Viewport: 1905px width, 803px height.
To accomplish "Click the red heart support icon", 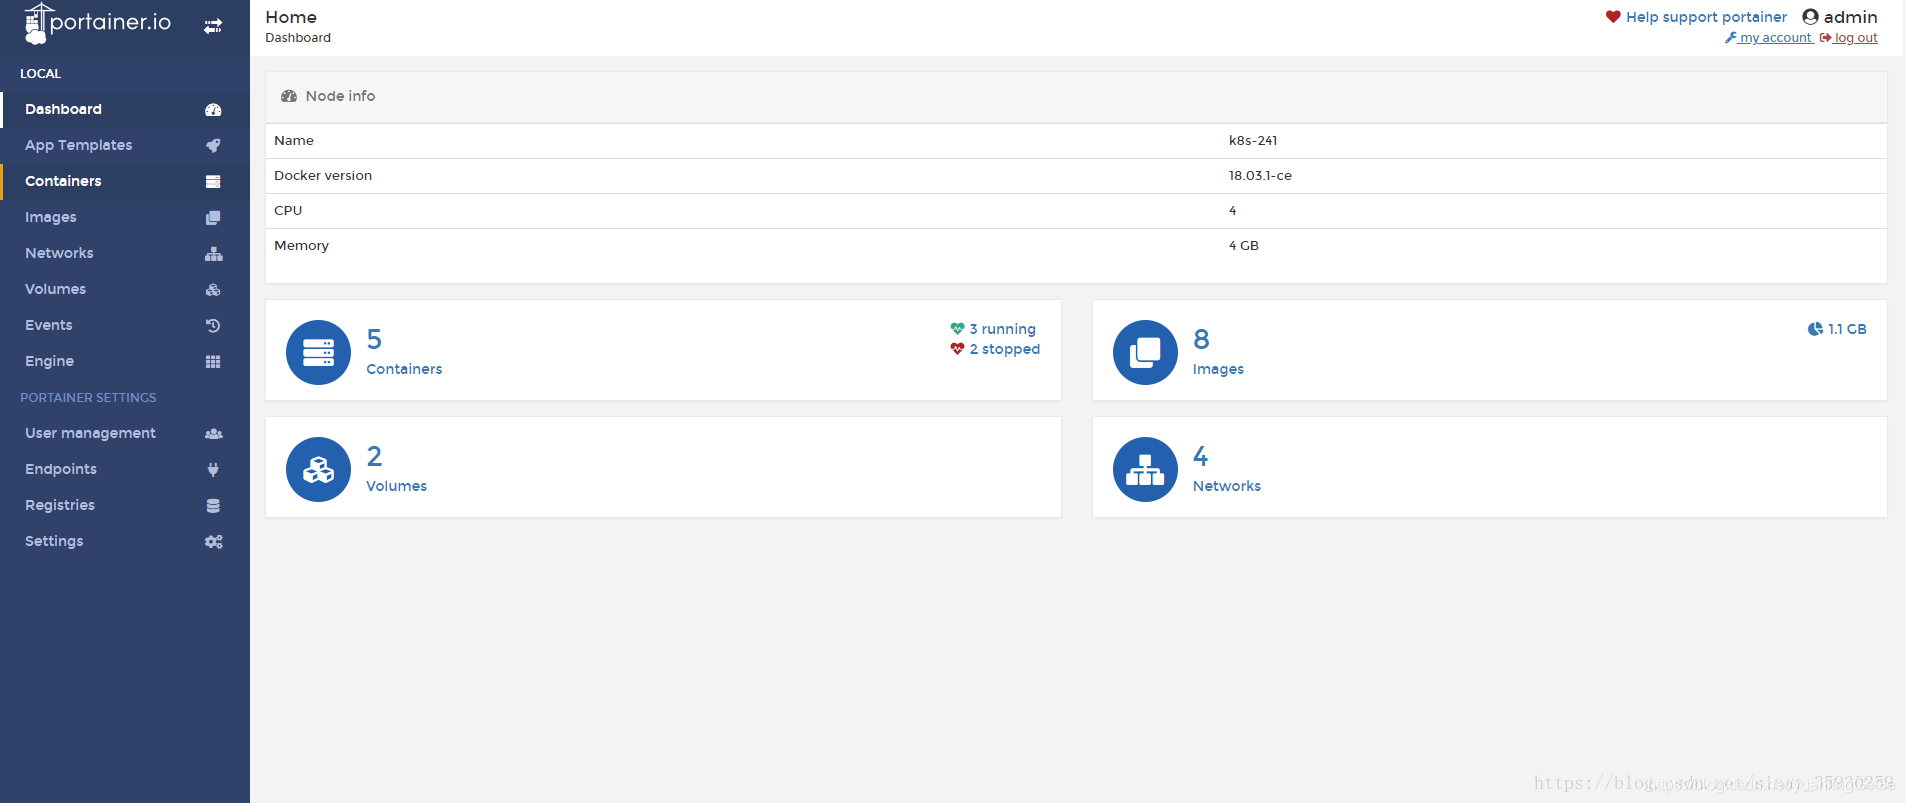I will tap(1613, 17).
